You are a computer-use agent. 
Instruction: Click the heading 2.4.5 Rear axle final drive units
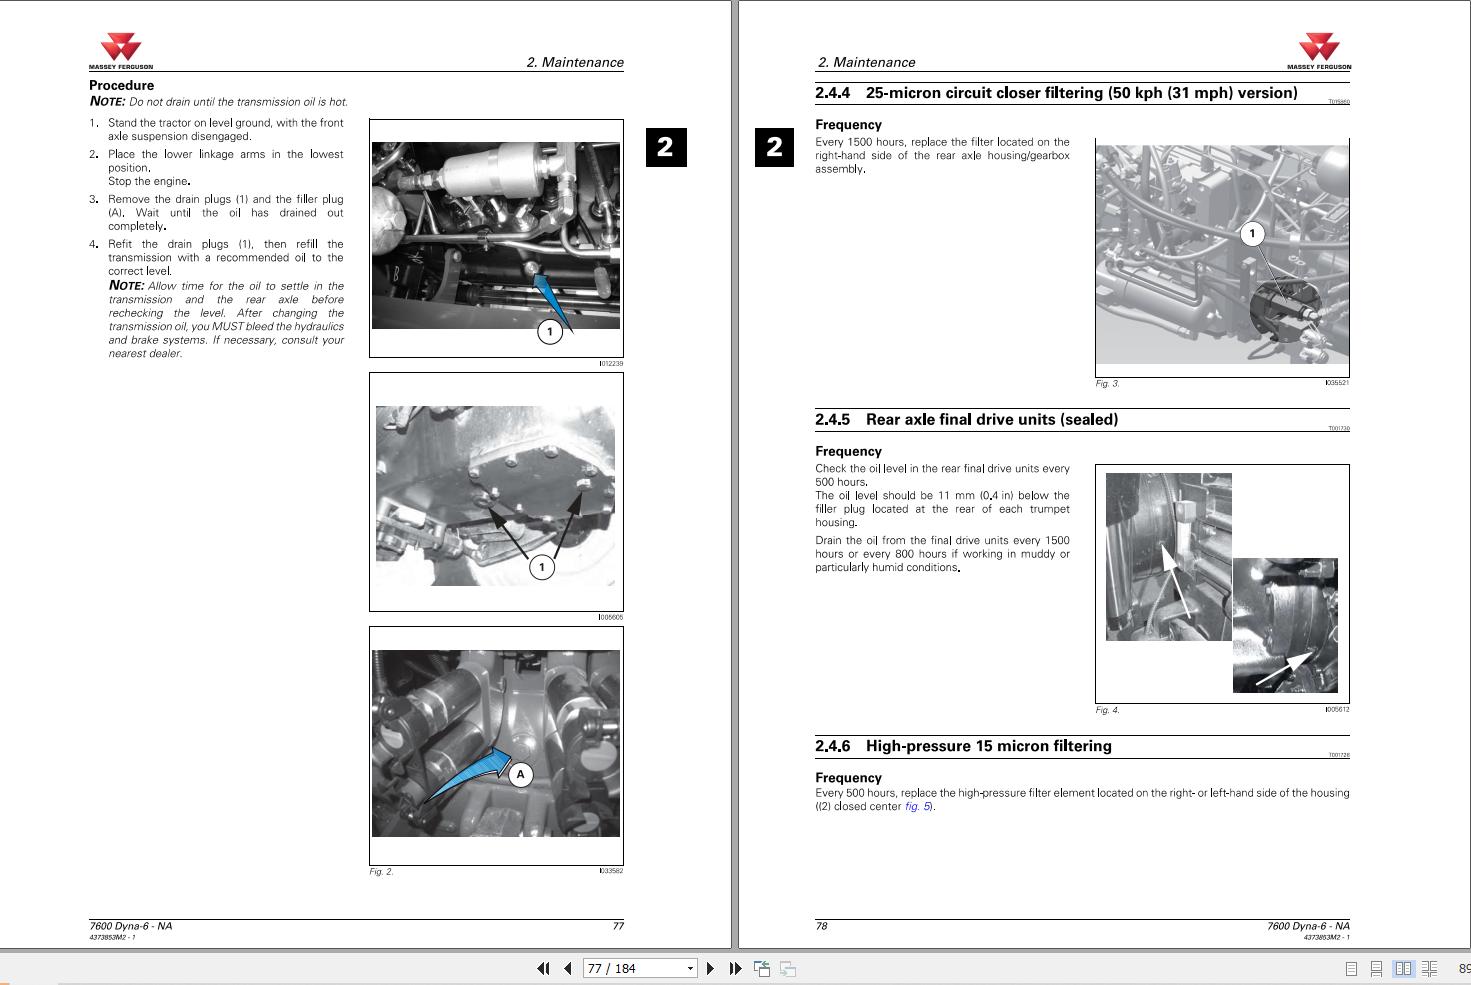(991, 420)
